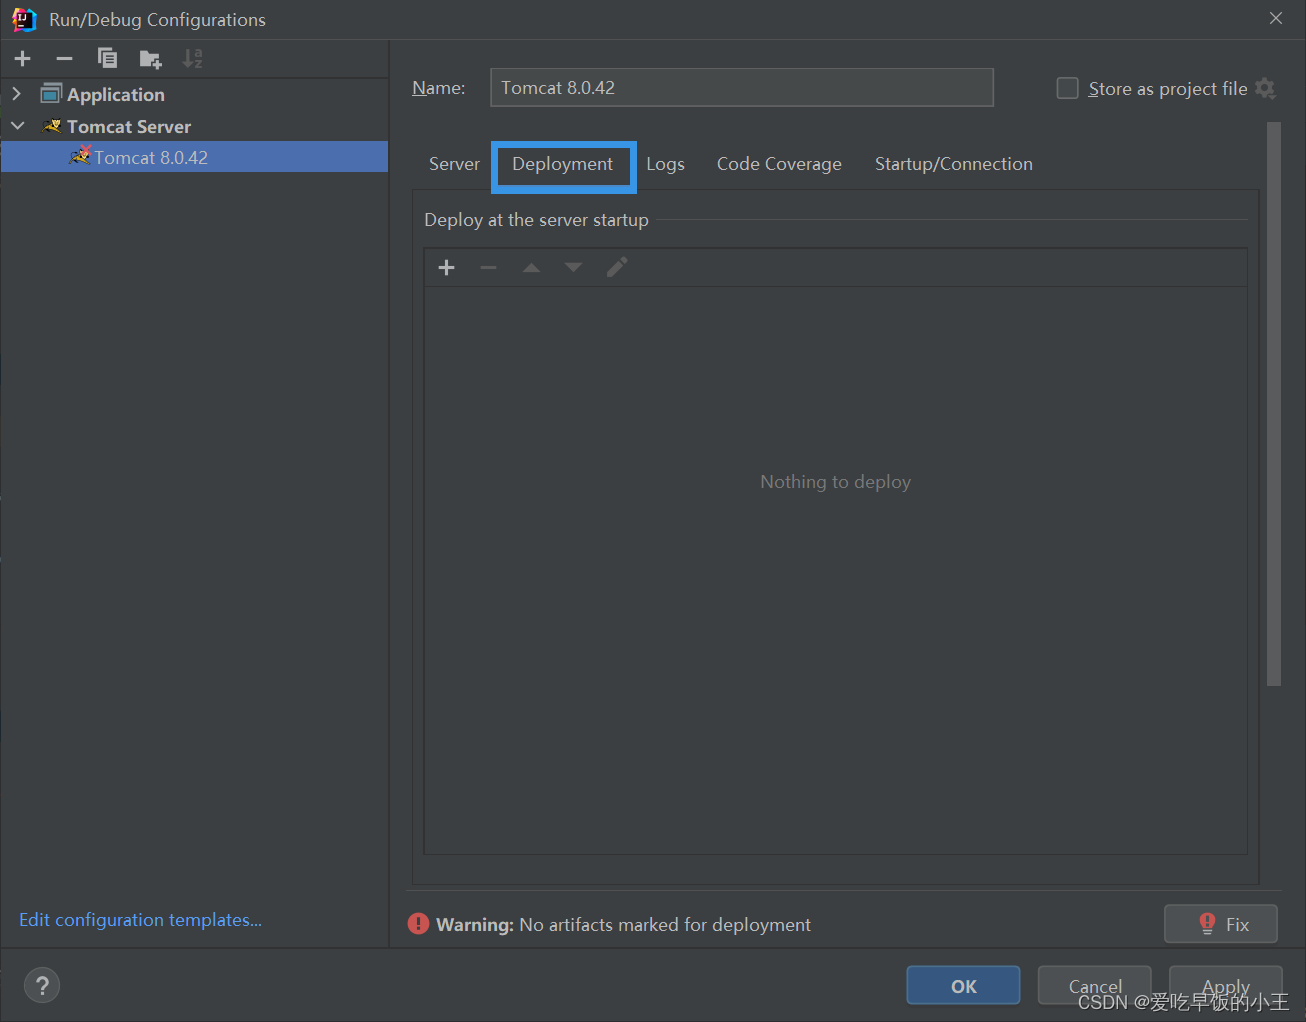Viewport: 1306px width, 1022px height.
Task: Click the Name input field
Action: pyautogui.click(x=742, y=88)
